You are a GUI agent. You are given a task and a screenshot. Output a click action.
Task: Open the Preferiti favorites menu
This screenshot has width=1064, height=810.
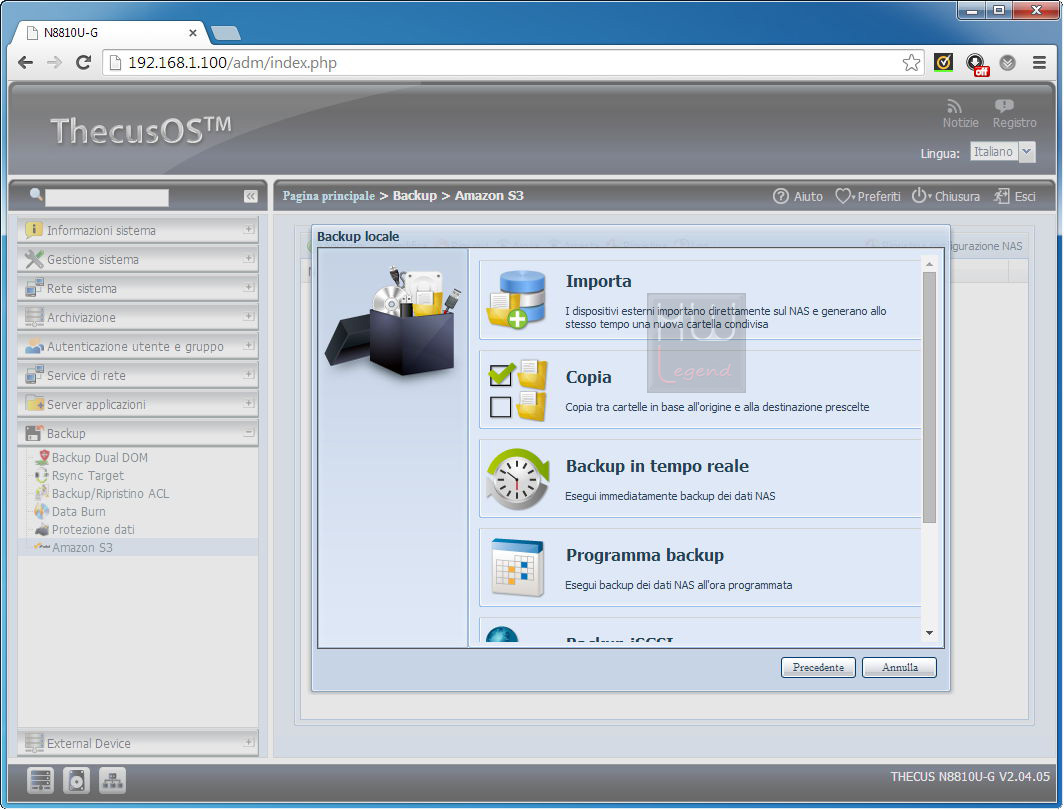(868, 196)
